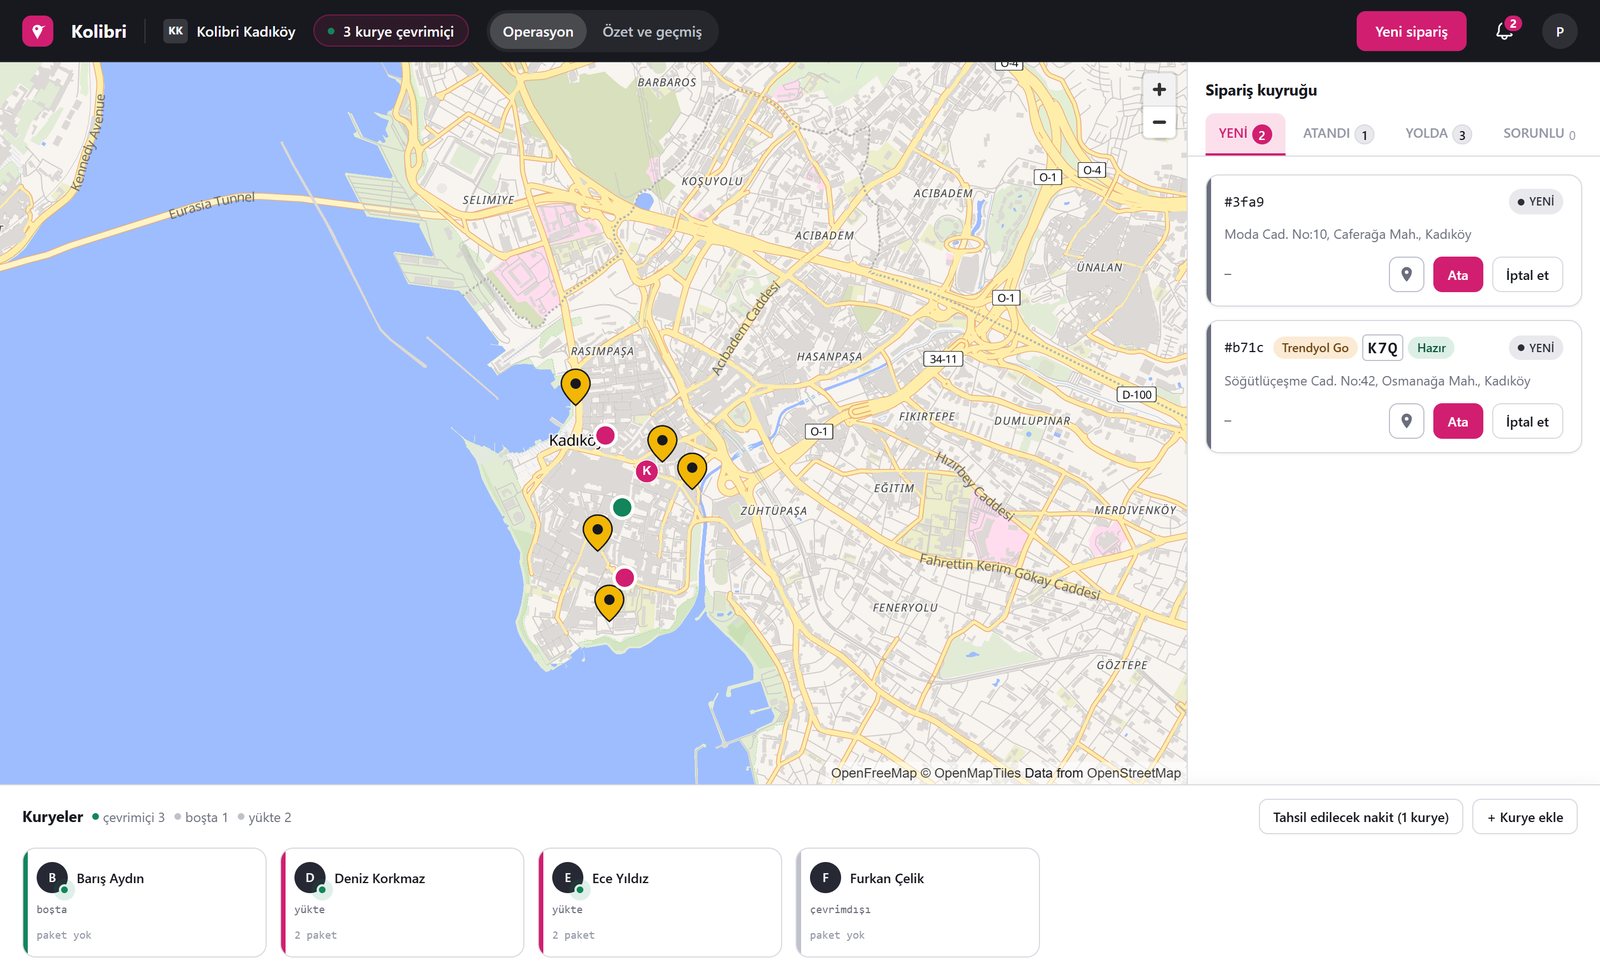Show order #3fa9 location pin on map
1600x967 pixels.
(1406, 275)
